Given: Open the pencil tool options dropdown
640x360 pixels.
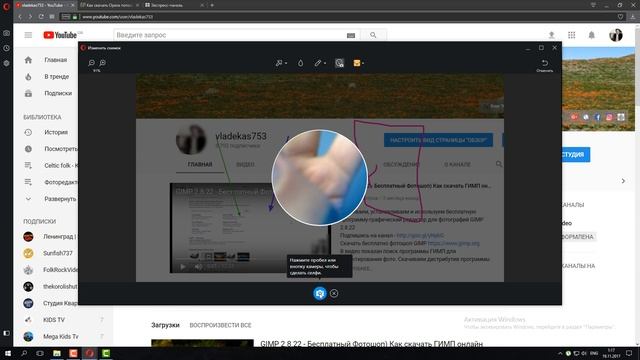Looking at the screenshot, I should (325, 63).
